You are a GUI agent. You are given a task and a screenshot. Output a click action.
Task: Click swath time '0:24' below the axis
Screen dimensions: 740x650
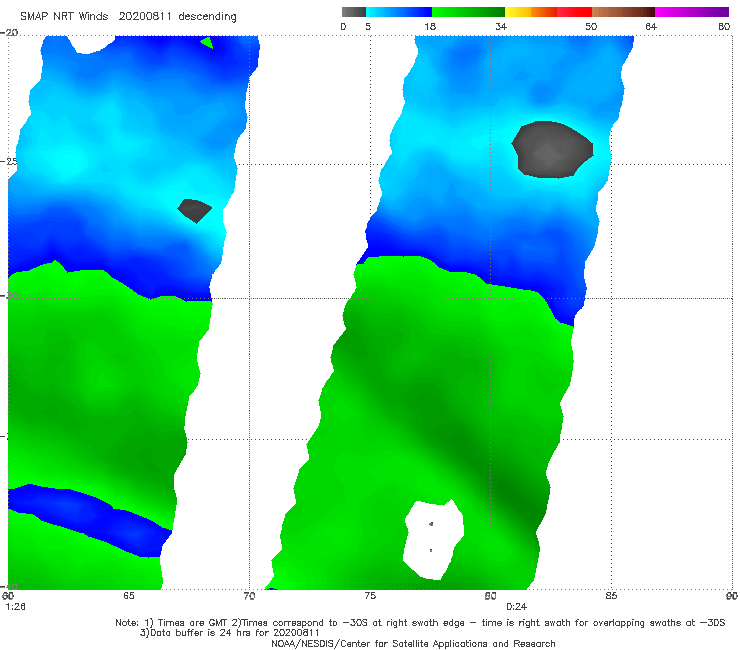(516, 606)
